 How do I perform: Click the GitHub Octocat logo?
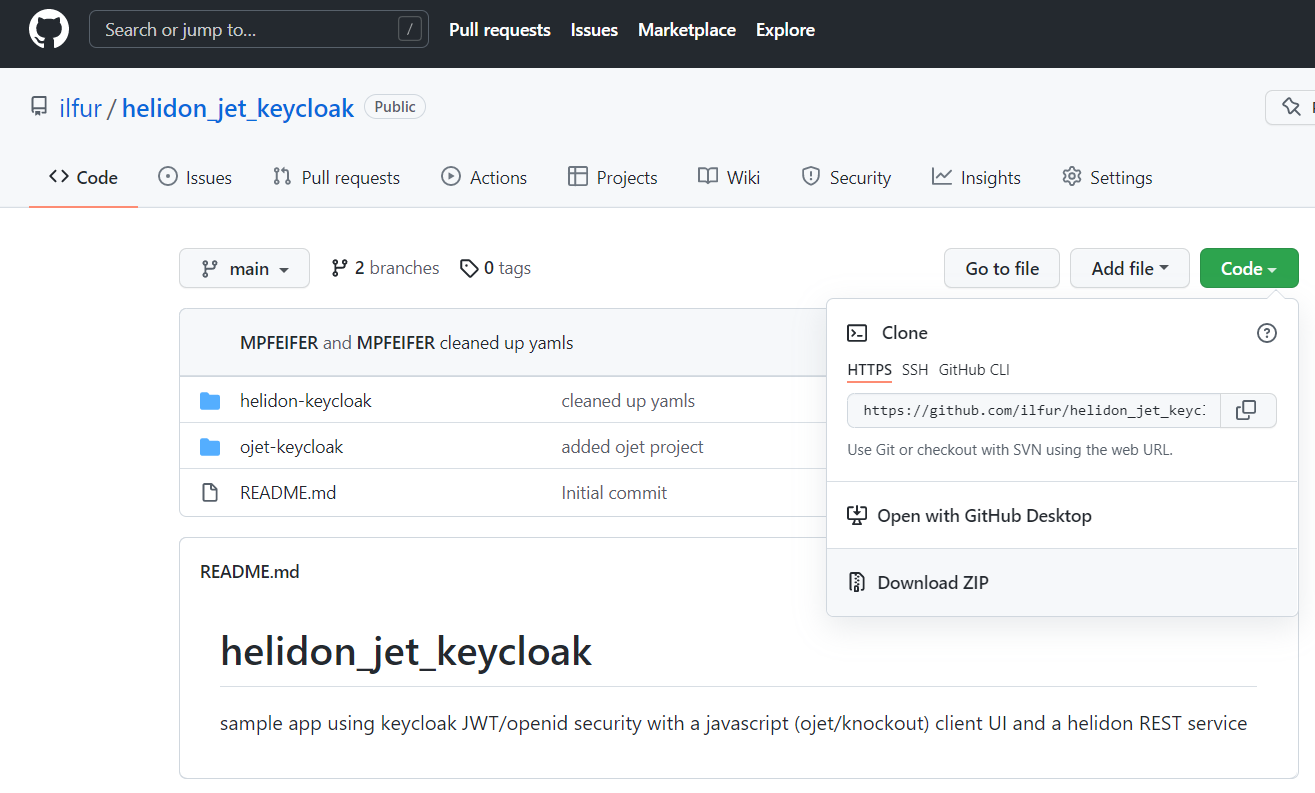point(49,30)
